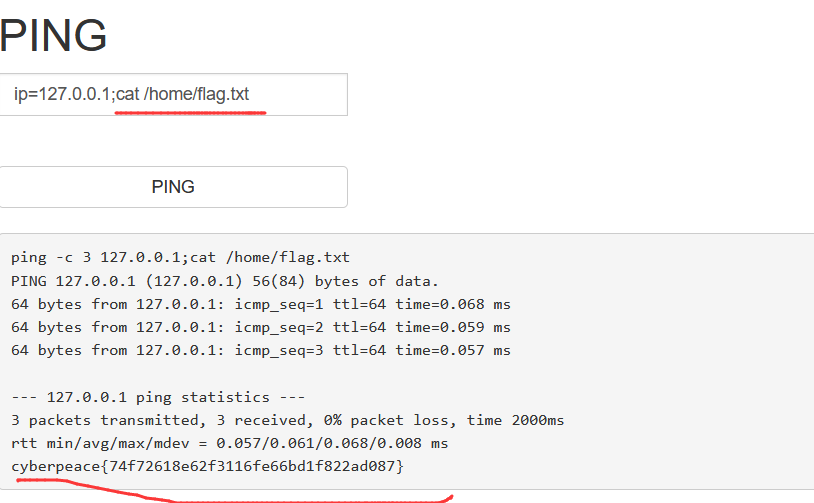Click the '--- 127.0.0.1 ping statistics ---' line
Screen dimensions: 814x503
158,397
